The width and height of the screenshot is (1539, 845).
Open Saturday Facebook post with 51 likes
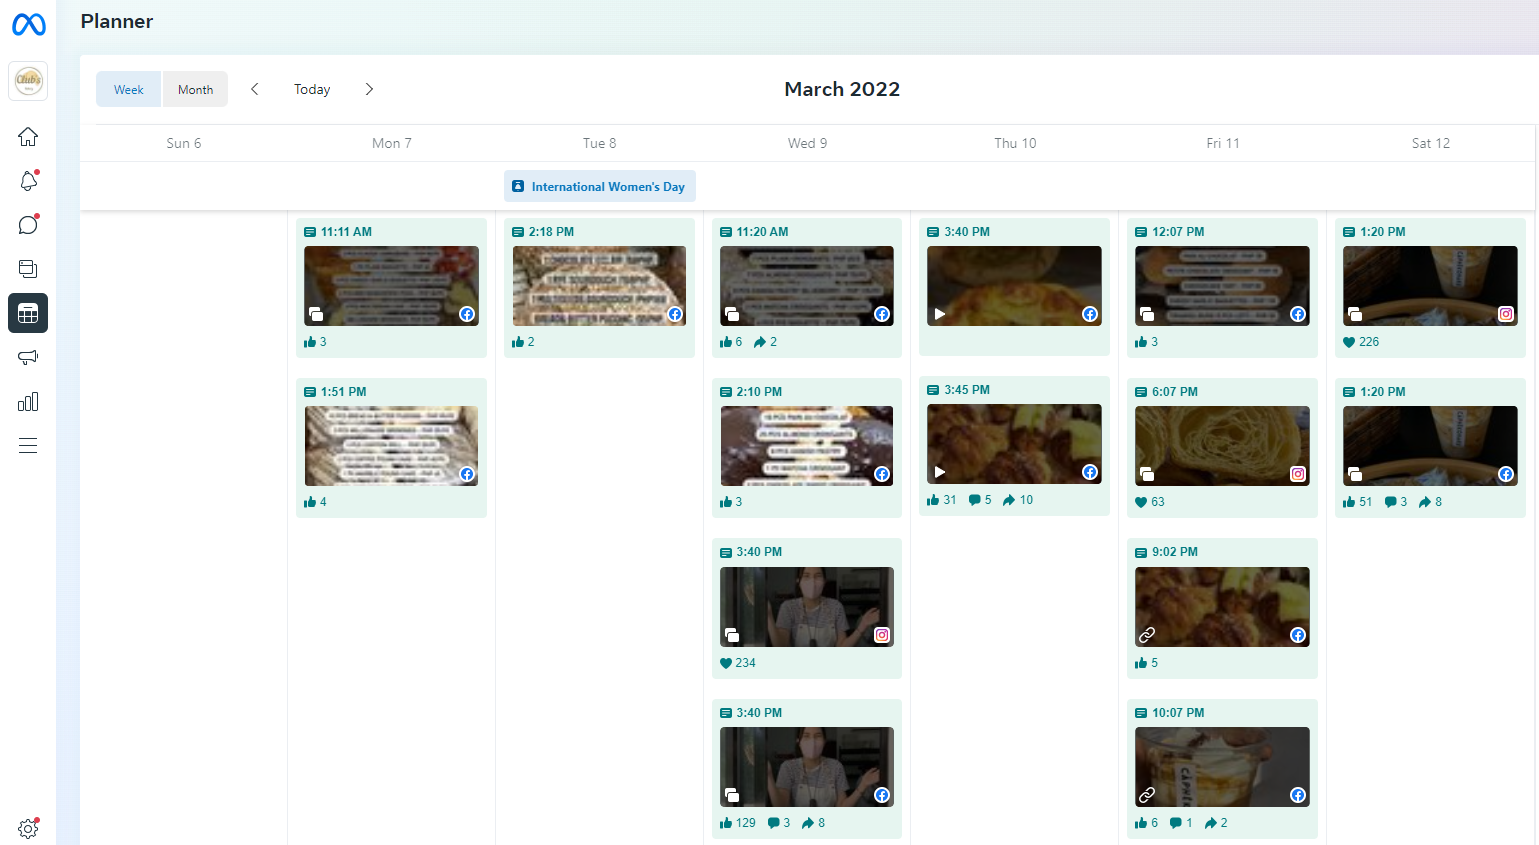(1430, 446)
